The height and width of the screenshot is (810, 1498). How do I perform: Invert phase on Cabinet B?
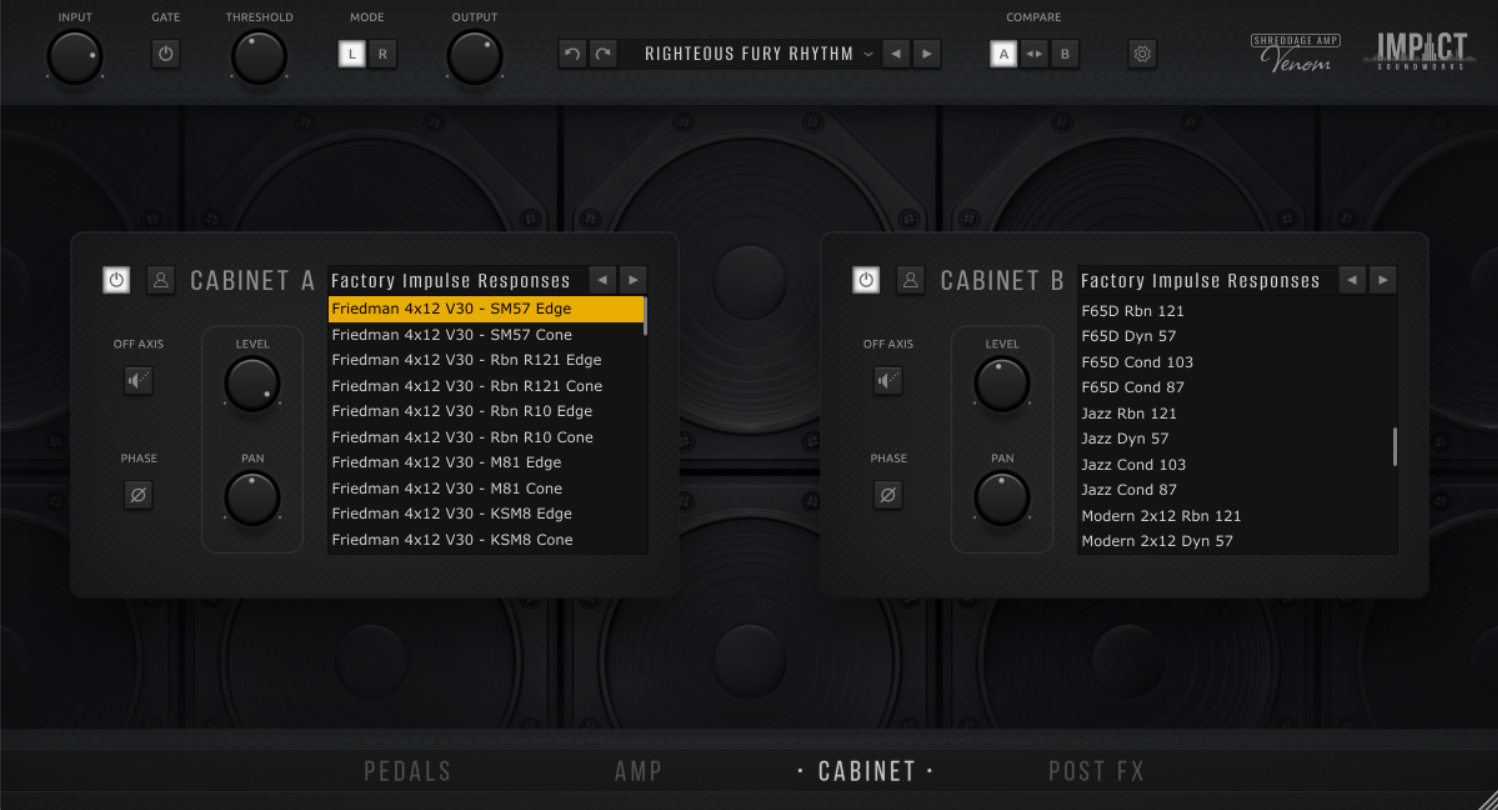point(887,495)
